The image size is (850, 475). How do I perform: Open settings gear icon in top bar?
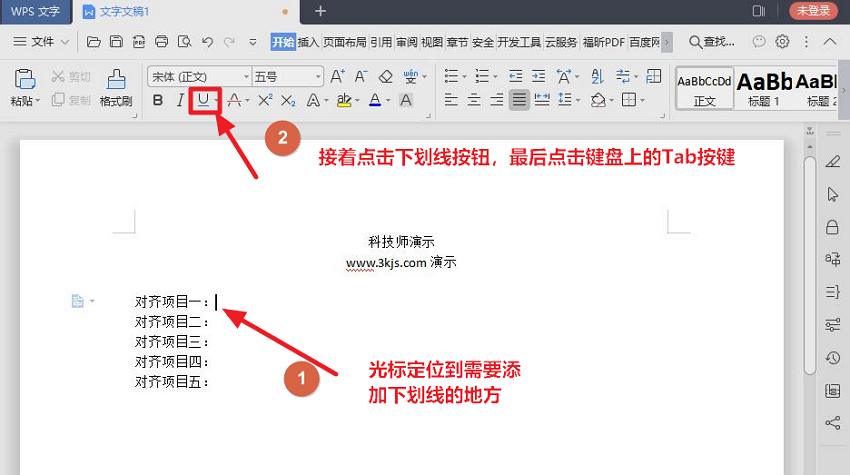(x=782, y=42)
